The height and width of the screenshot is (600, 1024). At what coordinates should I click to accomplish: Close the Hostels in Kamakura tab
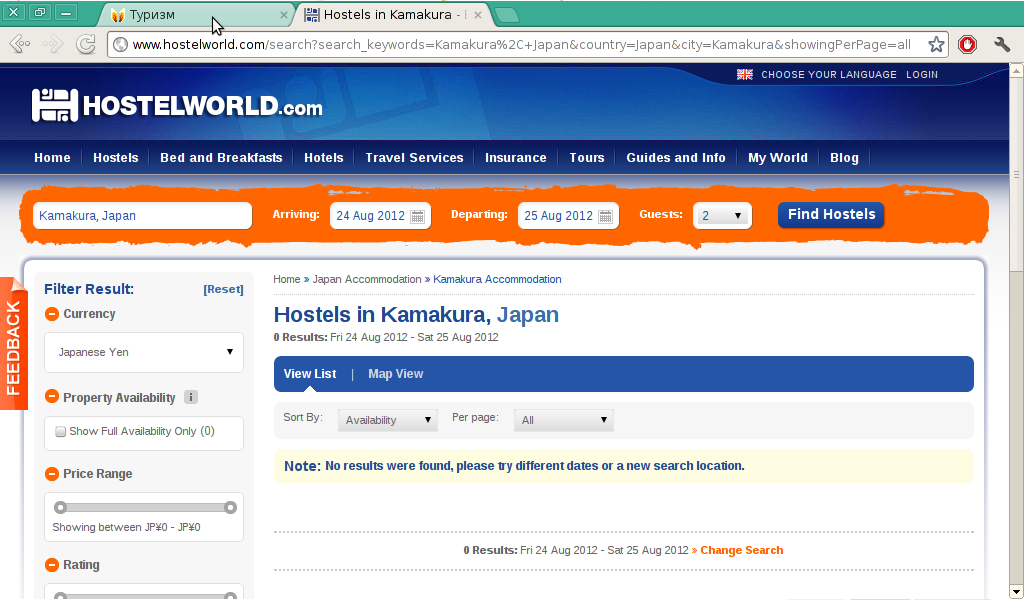point(478,14)
